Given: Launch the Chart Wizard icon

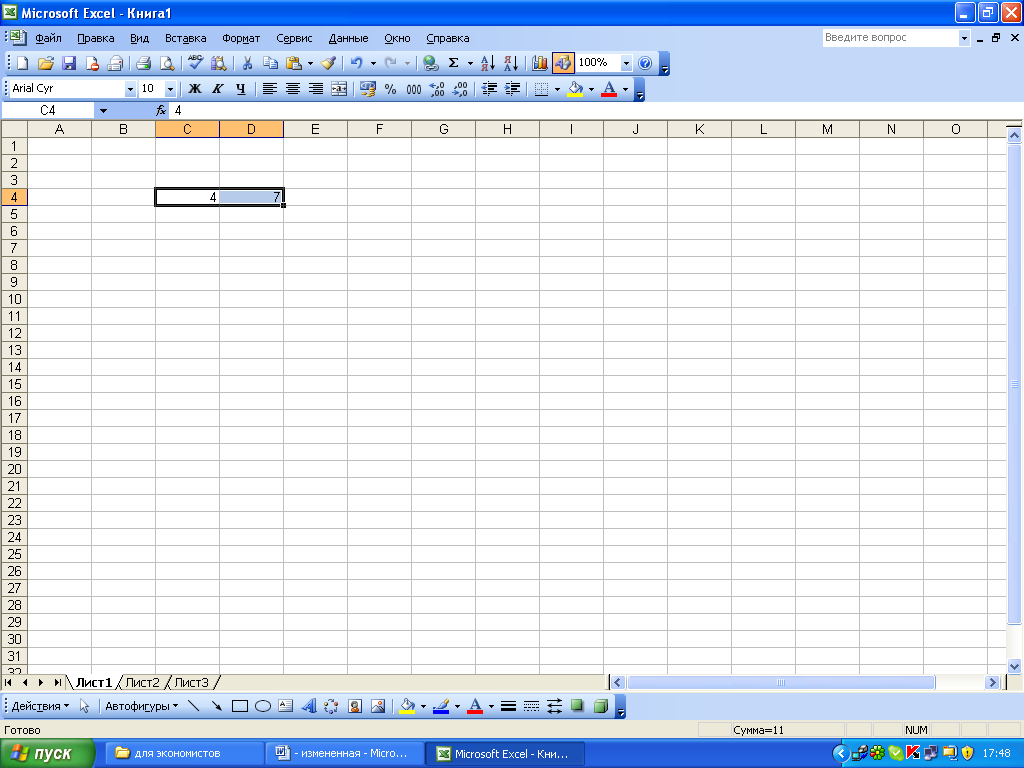Looking at the screenshot, I should [x=539, y=63].
